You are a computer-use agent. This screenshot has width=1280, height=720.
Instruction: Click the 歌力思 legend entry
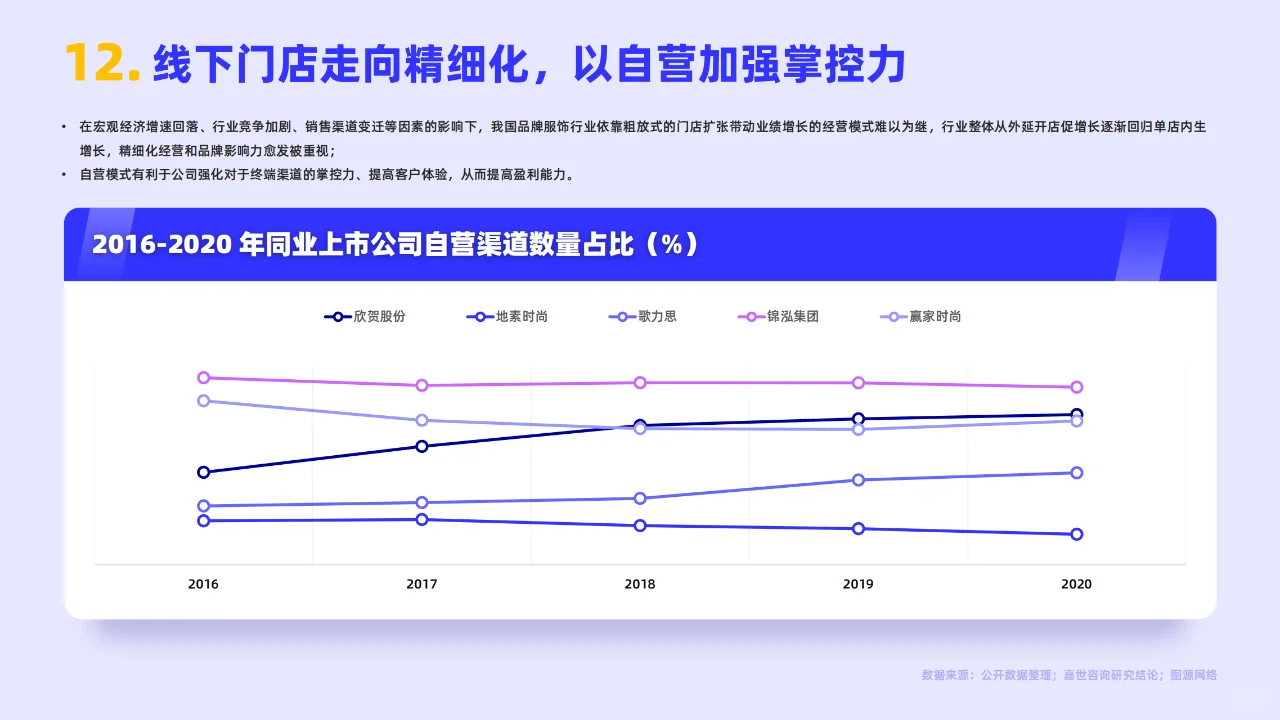pyautogui.click(x=642, y=316)
